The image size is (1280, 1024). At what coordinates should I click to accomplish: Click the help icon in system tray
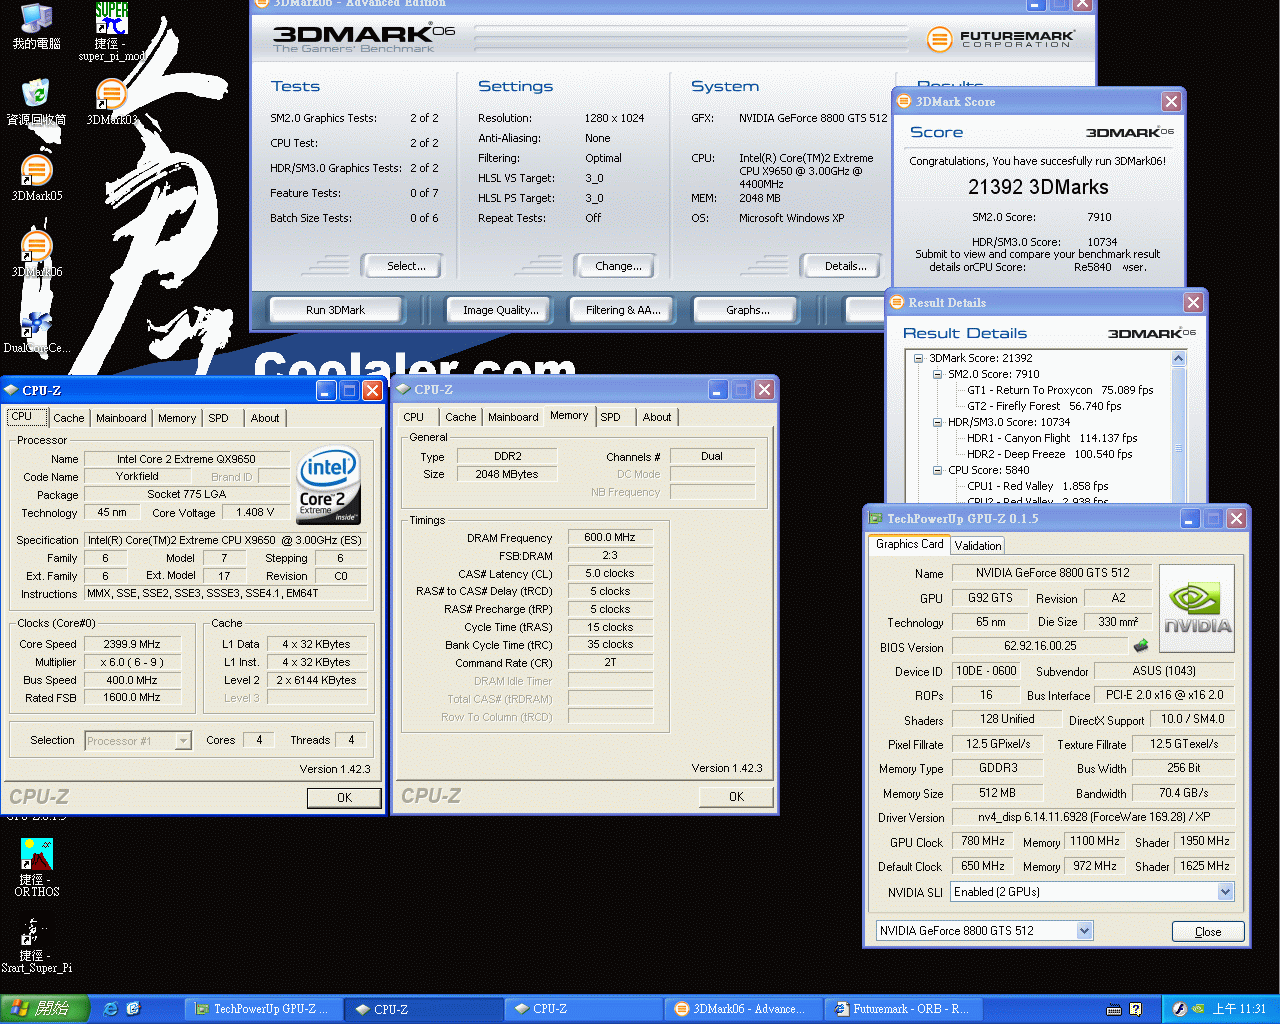(1136, 1009)
